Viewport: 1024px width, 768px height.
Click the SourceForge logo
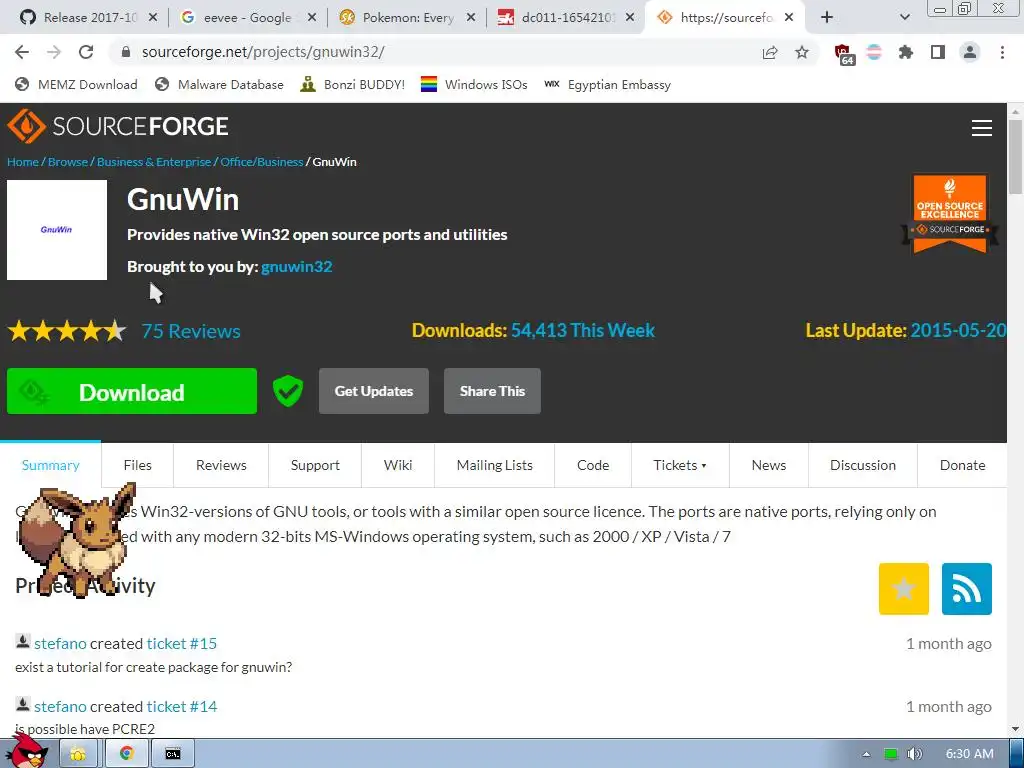click(x=118, y=126)
